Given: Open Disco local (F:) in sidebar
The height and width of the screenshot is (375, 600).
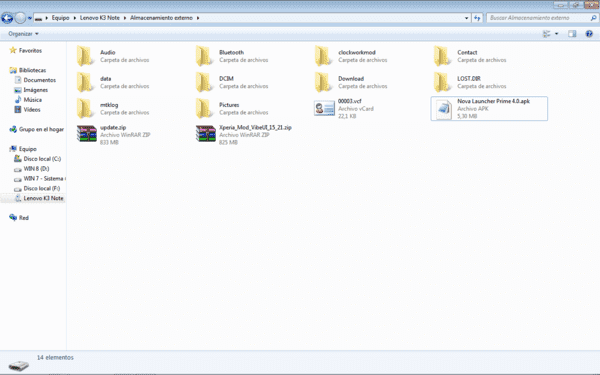Looking at the screenshot, I should (x=42, y=189).
